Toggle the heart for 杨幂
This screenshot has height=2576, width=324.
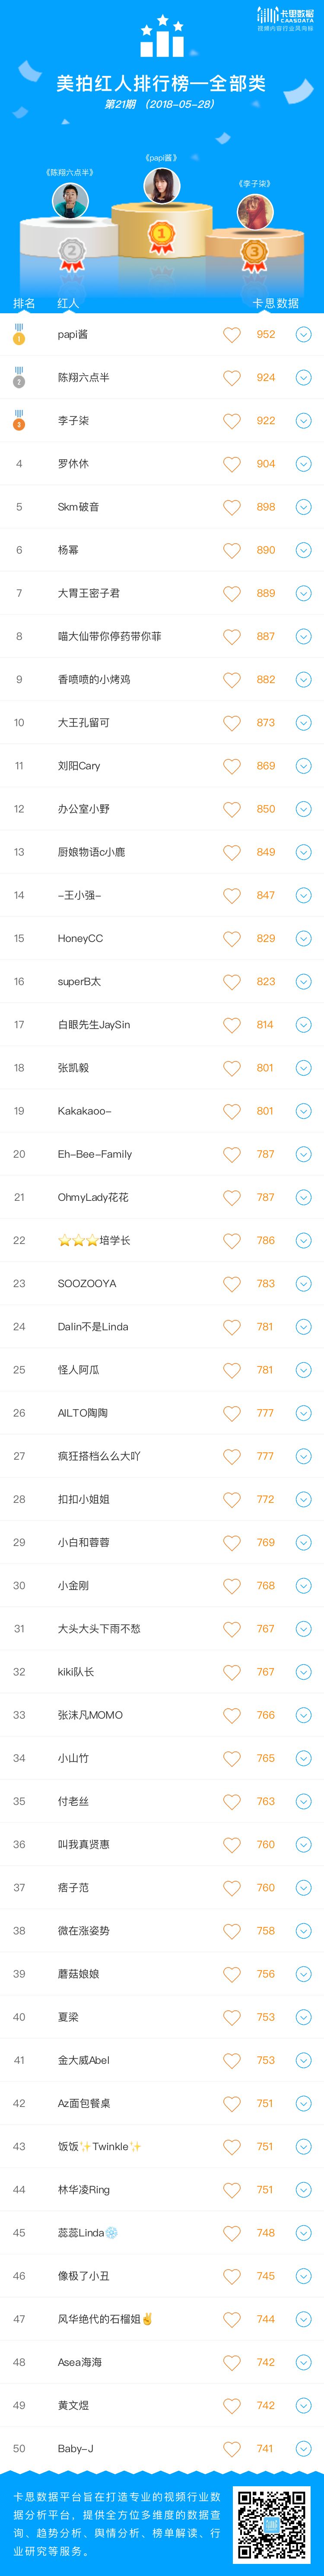[x=232, y=550]
